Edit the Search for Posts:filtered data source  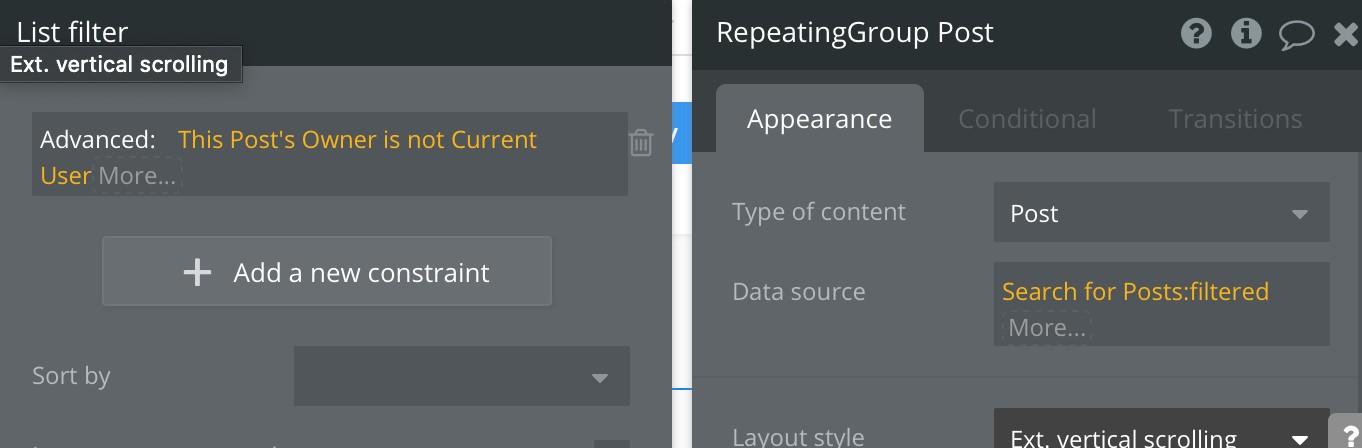pyautogui.click(x=1135, y=291)
